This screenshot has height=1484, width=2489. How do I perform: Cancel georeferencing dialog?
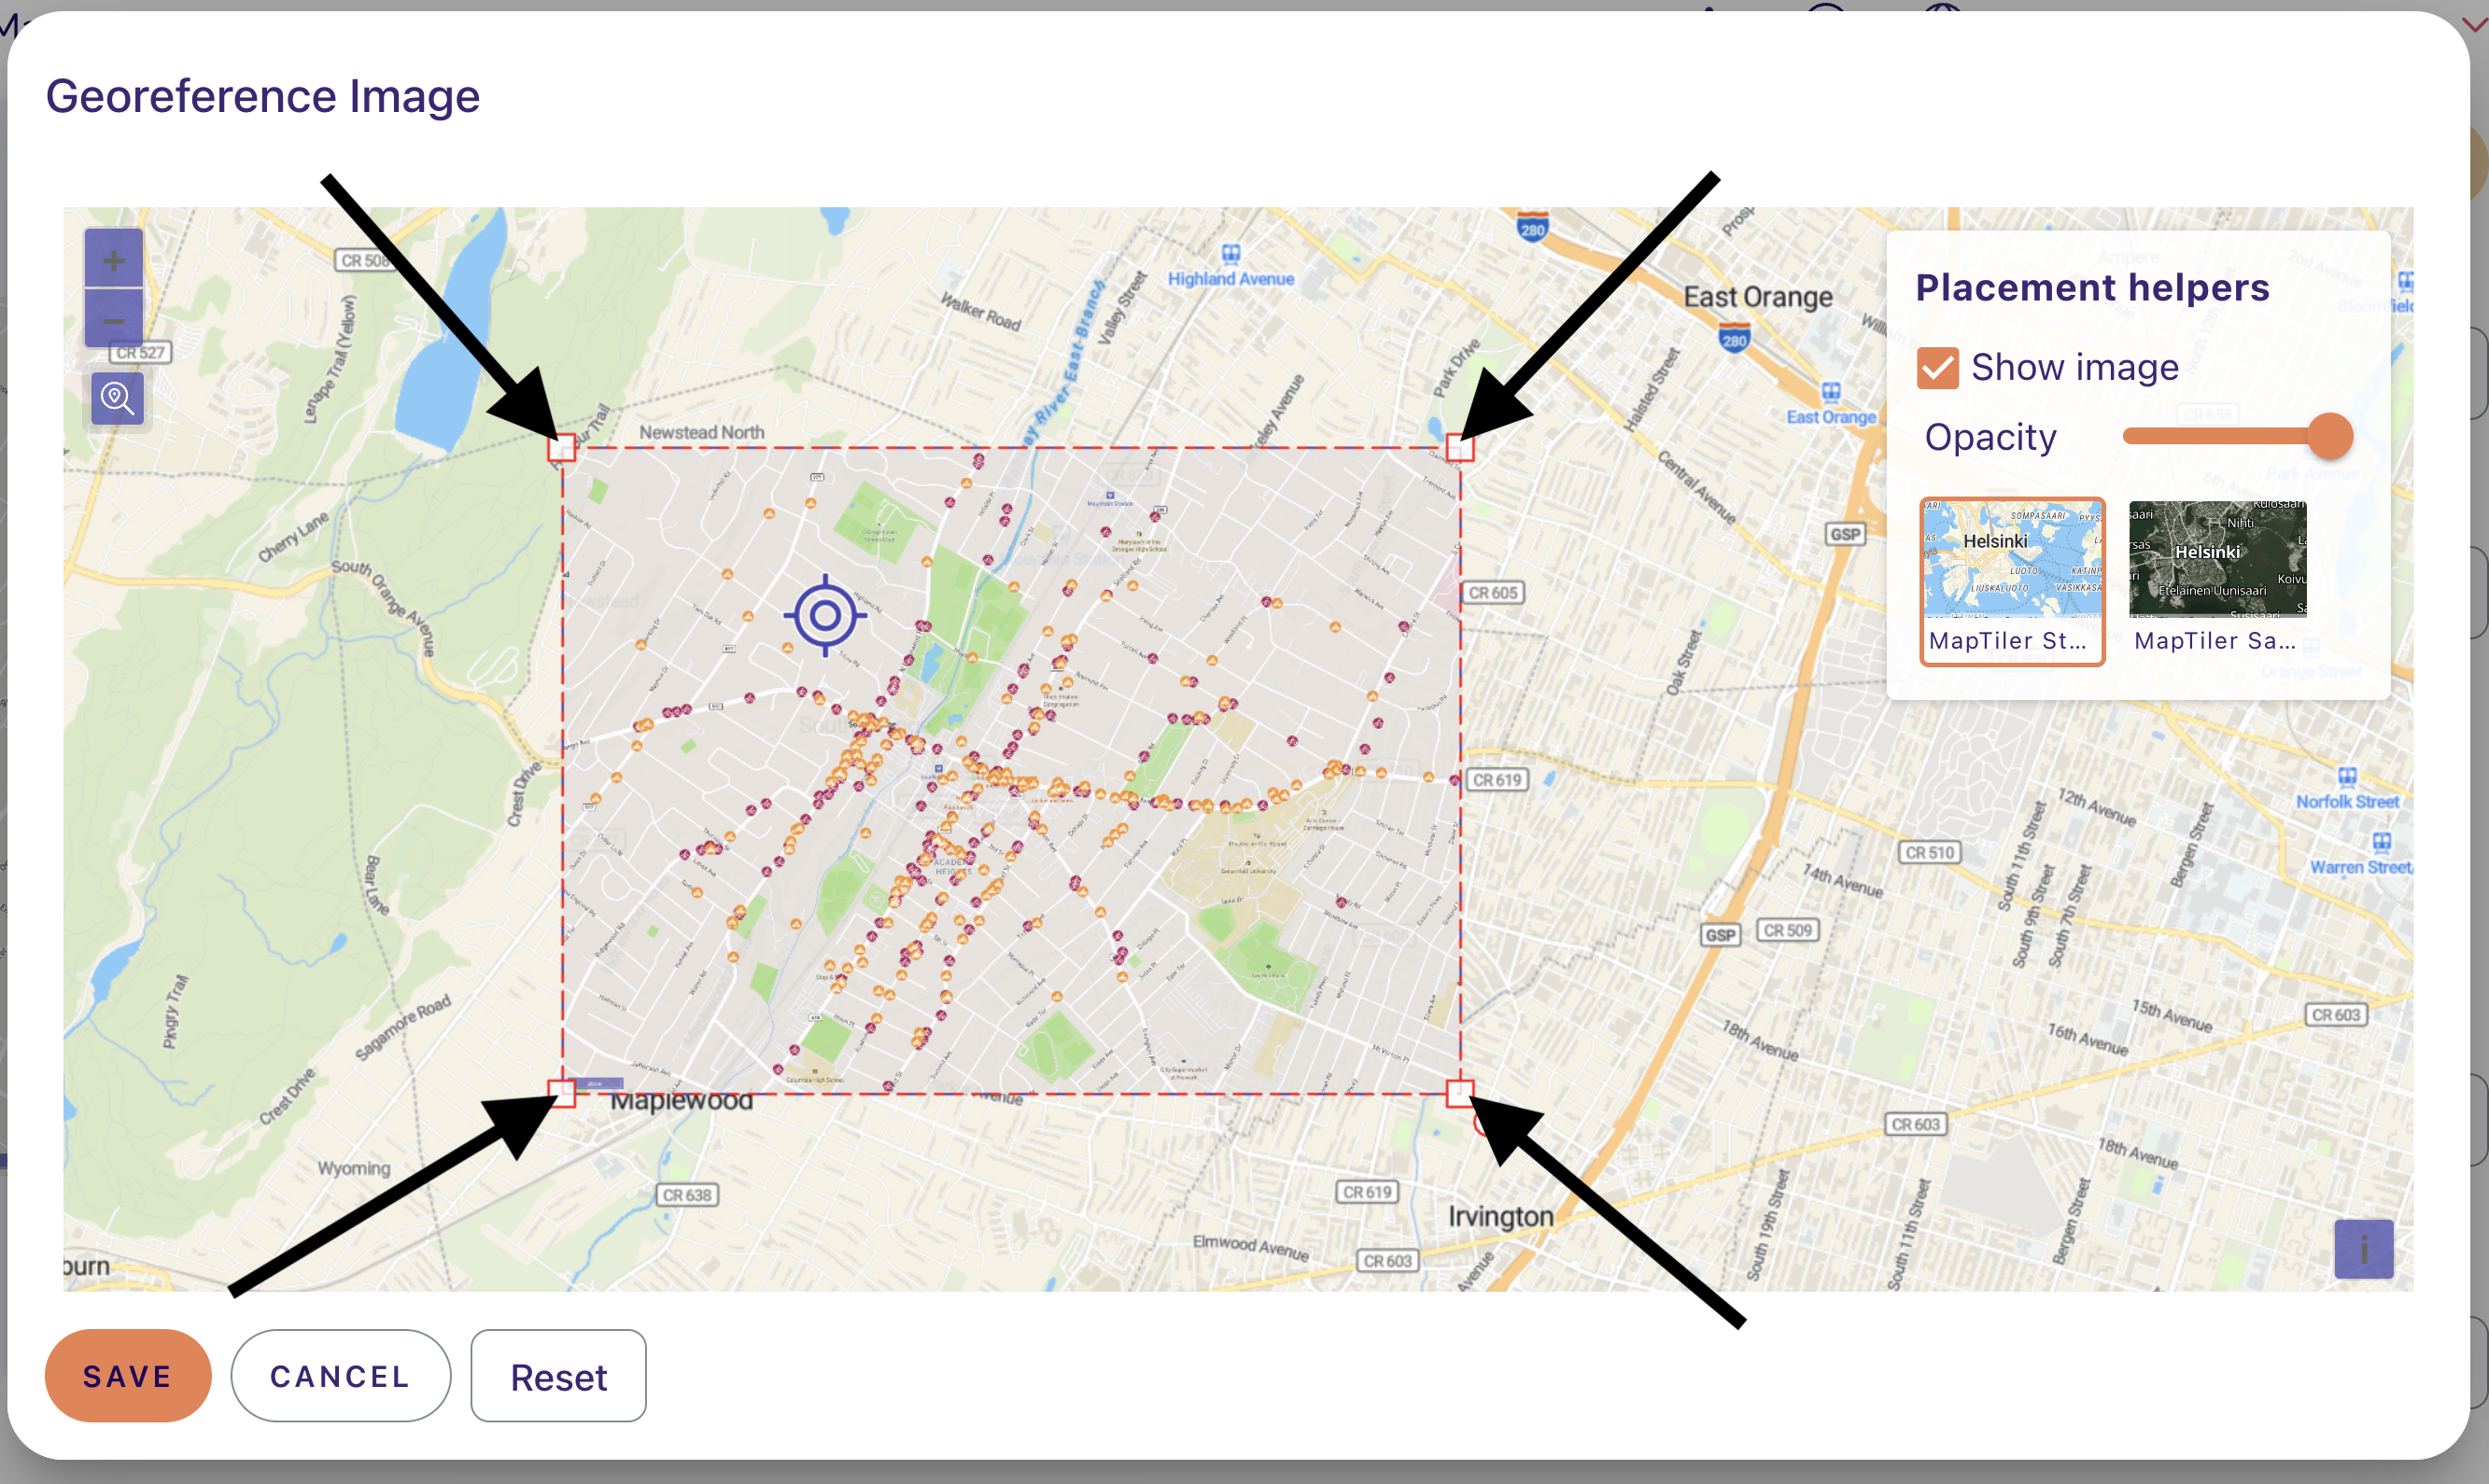(x=340, y=1375)
